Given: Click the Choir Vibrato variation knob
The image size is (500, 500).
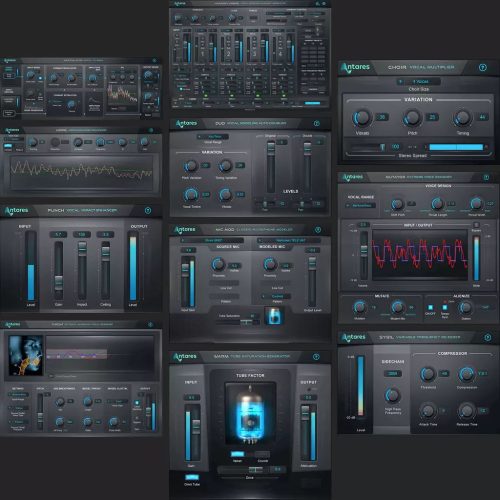Looking at the screenshot, I should point(361,117).
